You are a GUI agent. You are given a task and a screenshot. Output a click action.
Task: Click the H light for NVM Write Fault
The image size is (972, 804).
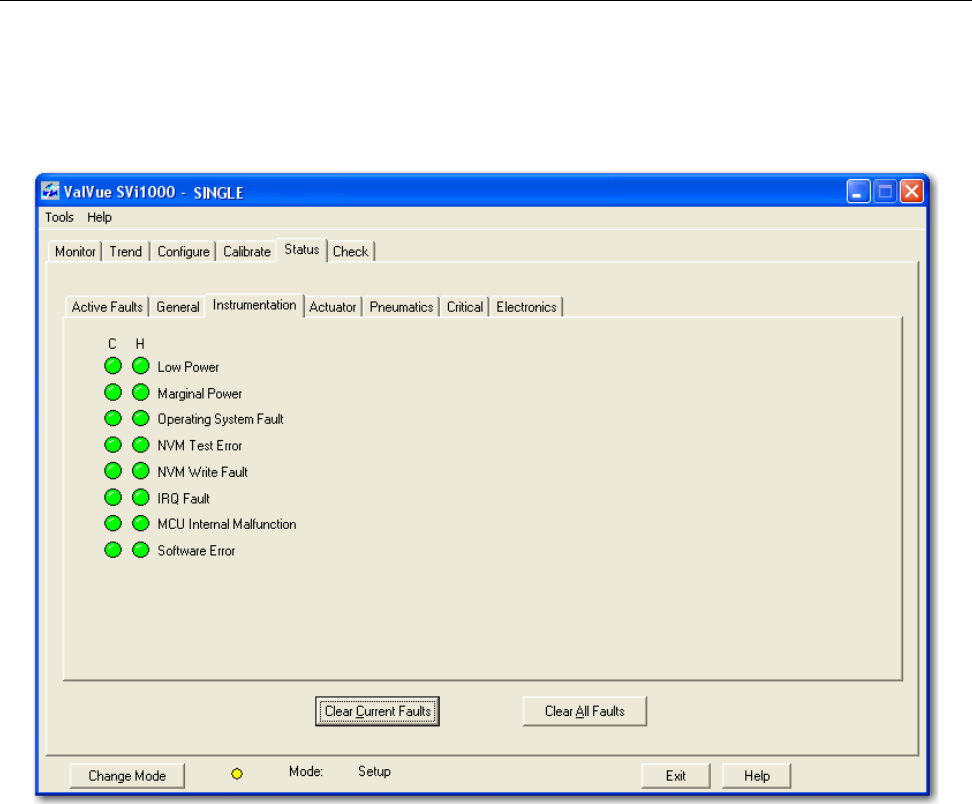[x=141, y=471]
